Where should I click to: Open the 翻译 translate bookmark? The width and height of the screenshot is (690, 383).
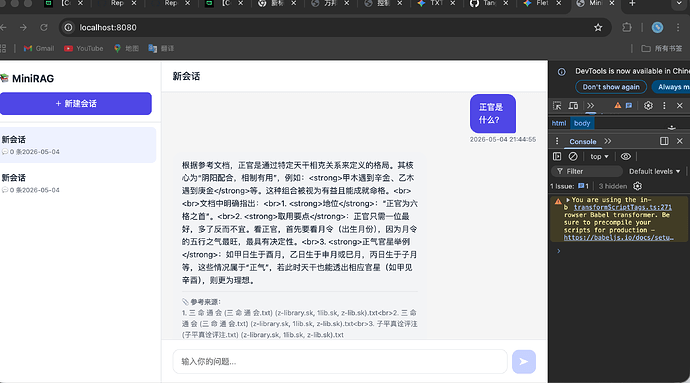[x=161, y=48]
